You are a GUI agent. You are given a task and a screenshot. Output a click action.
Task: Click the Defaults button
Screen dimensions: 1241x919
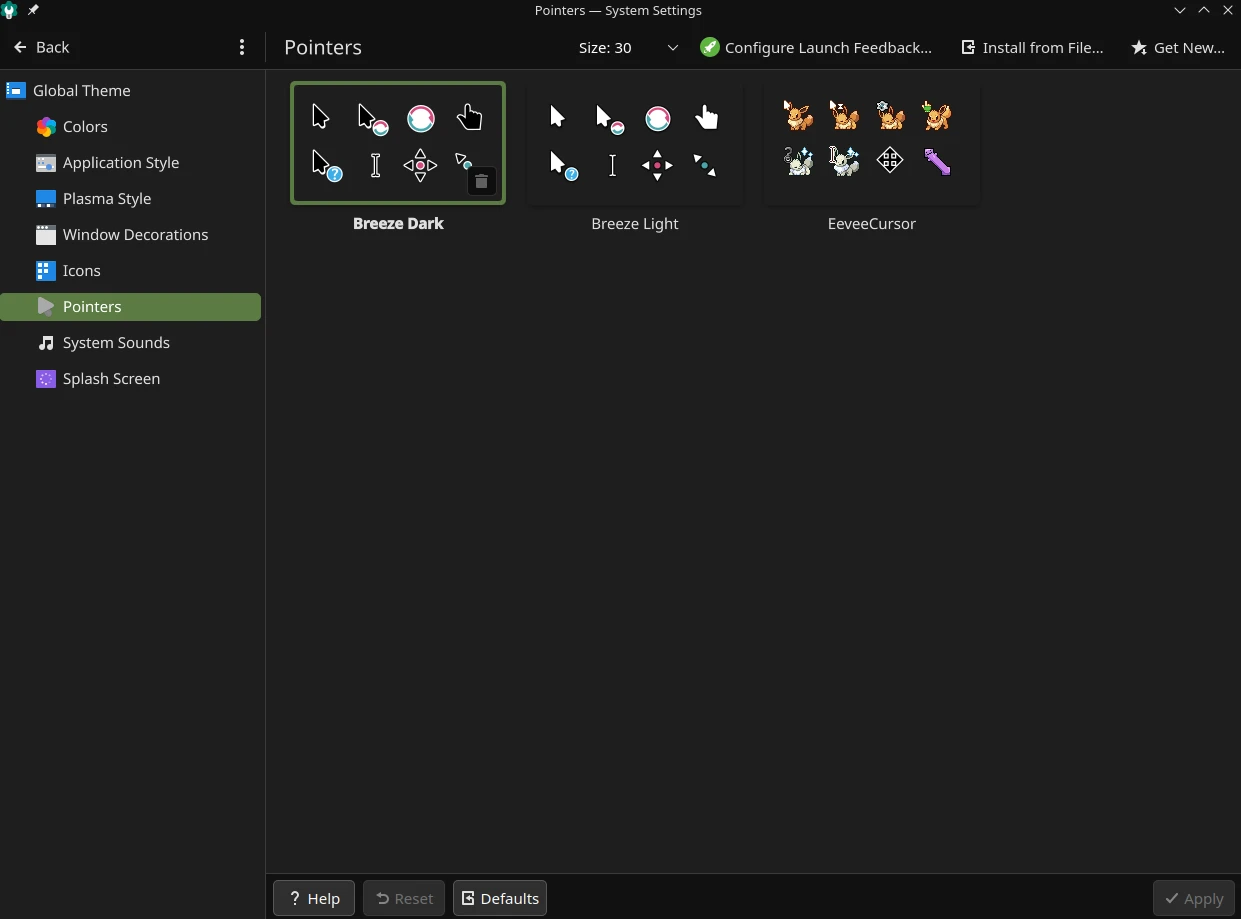pyautogui.click(x=500, y=898)
